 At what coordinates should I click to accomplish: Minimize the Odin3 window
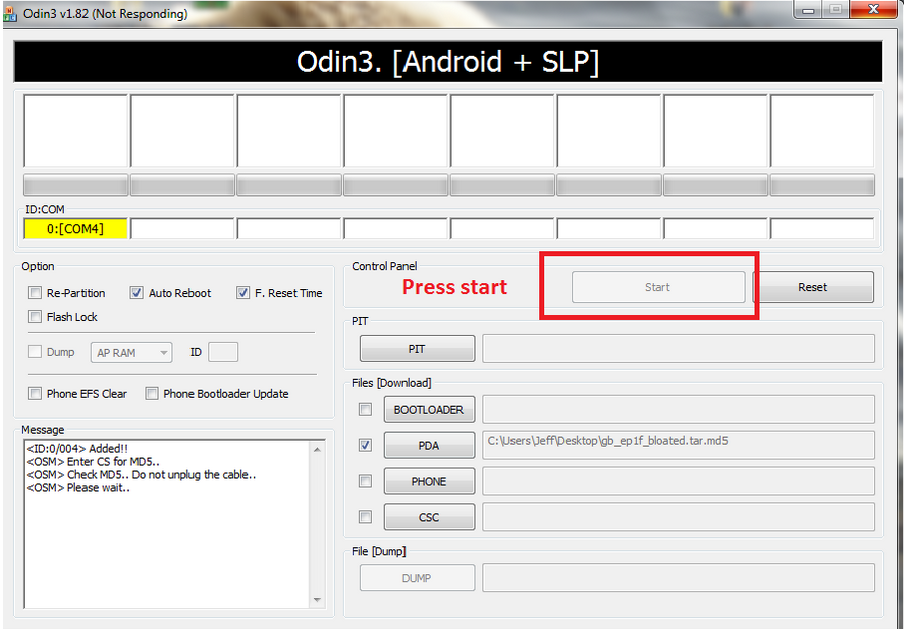tap(808, 10)
